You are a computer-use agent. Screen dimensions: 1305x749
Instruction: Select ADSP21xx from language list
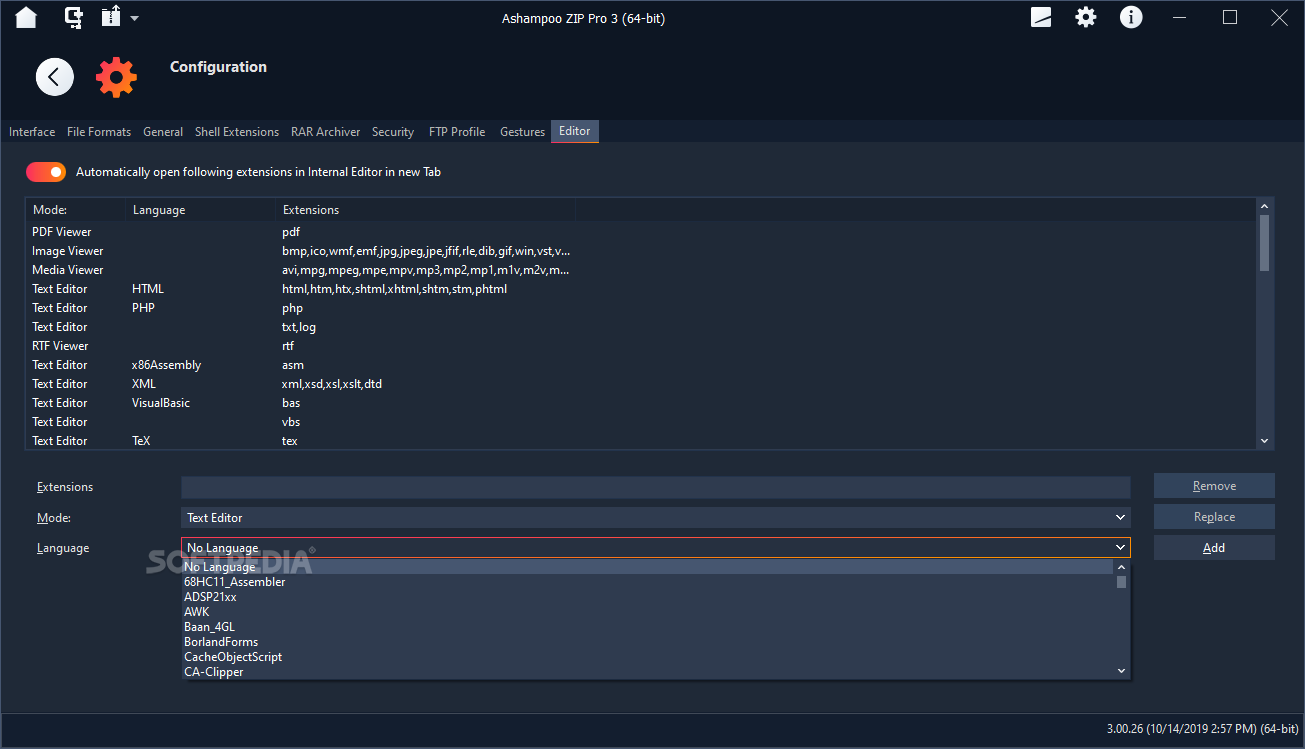[648, 597]
